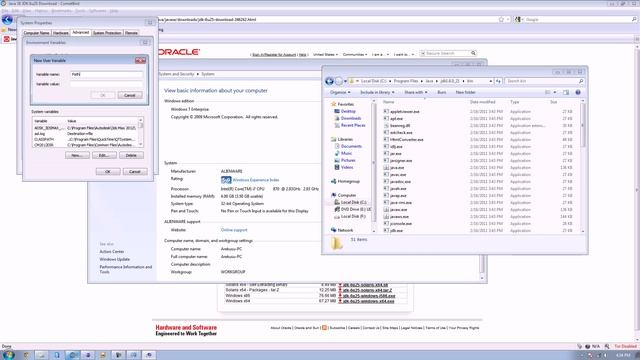640x360 pixels.
Task: Toggle the Explorer preview pane icon
Action: (x=566, y=93)
